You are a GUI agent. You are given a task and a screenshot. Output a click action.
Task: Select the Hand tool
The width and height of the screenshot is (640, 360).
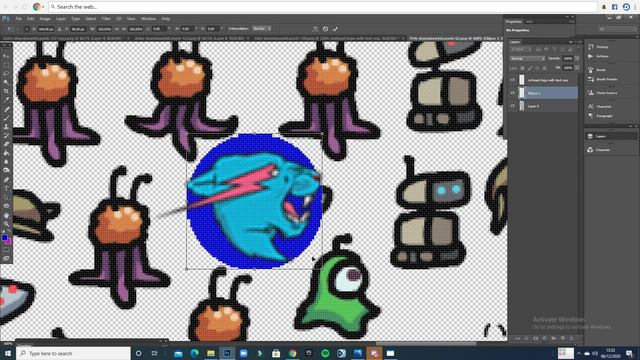[x=6, y=216]
